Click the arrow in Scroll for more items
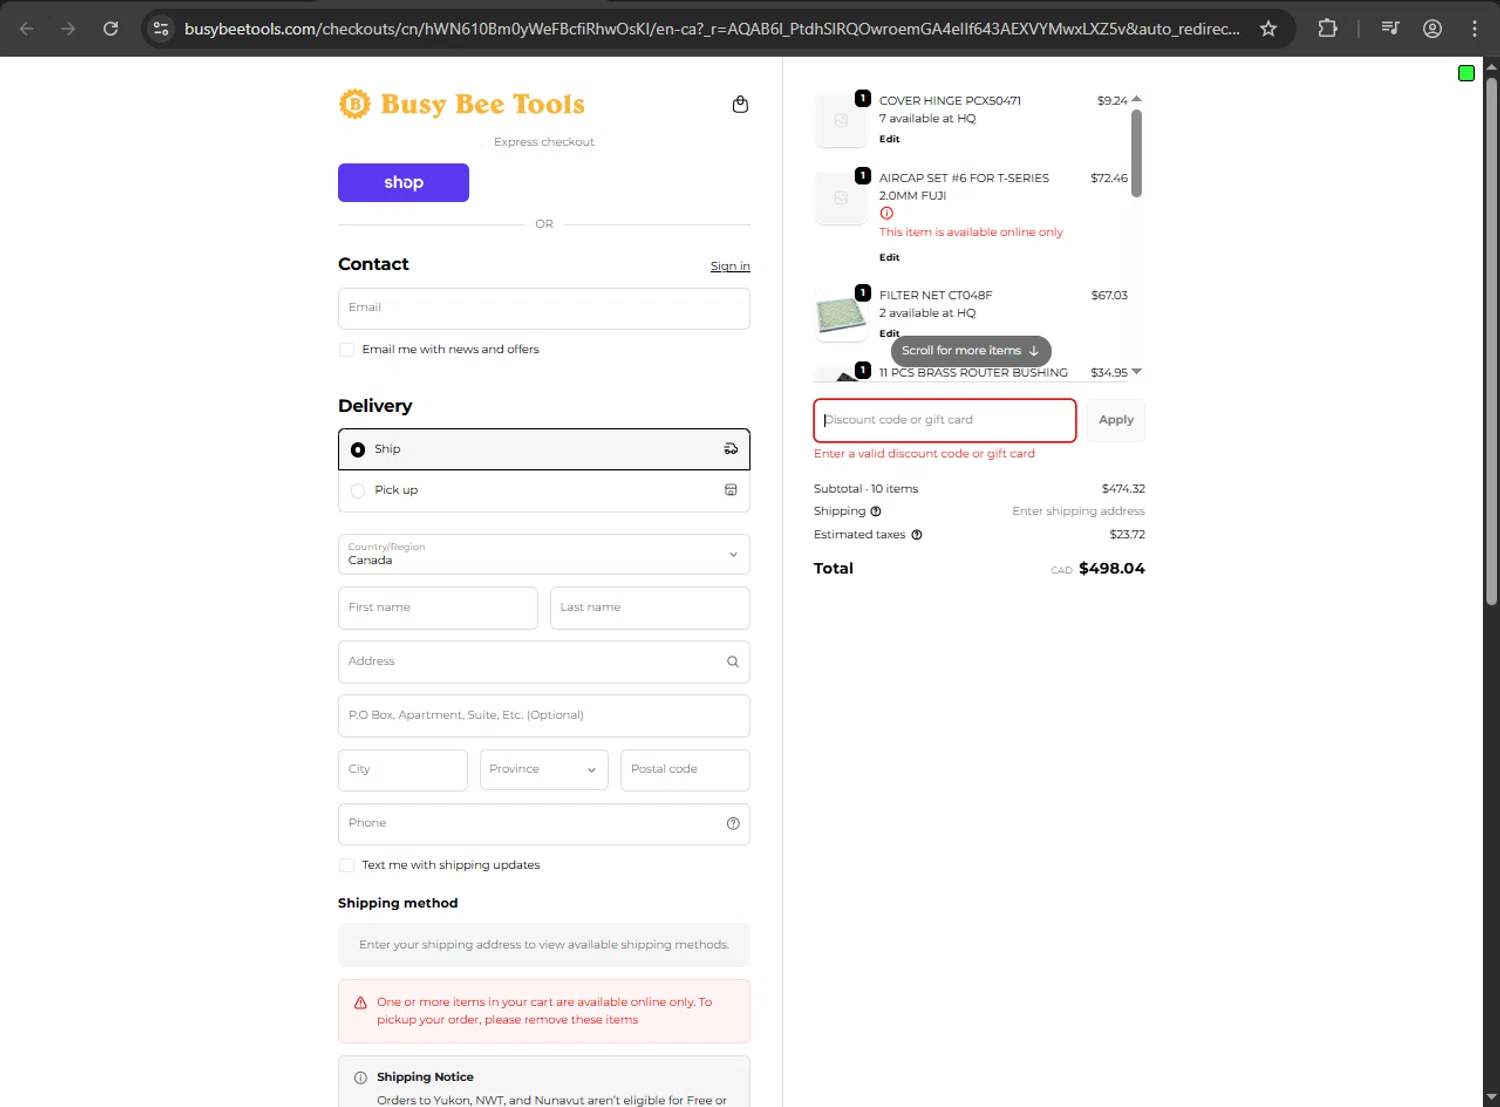Screen dimensions: 1500x1107 pyautogui.click(x=1034, y=351)
